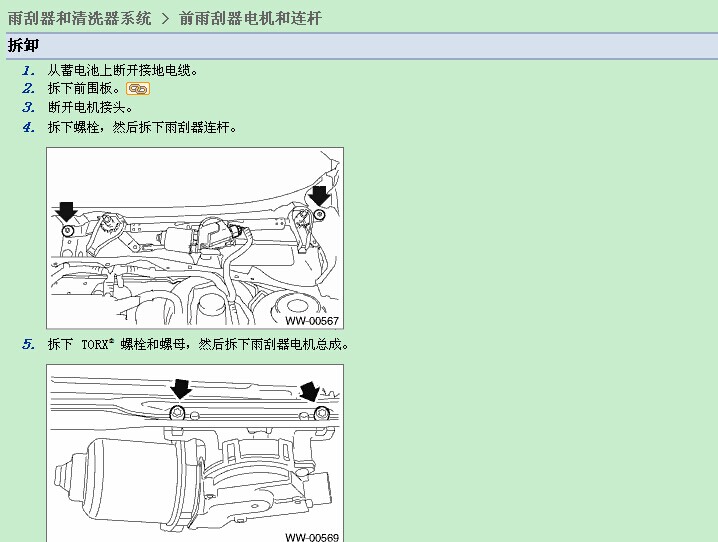Select the 拆卸 section header
This screenshot has height=542, width=718.
tap(362, 46)
